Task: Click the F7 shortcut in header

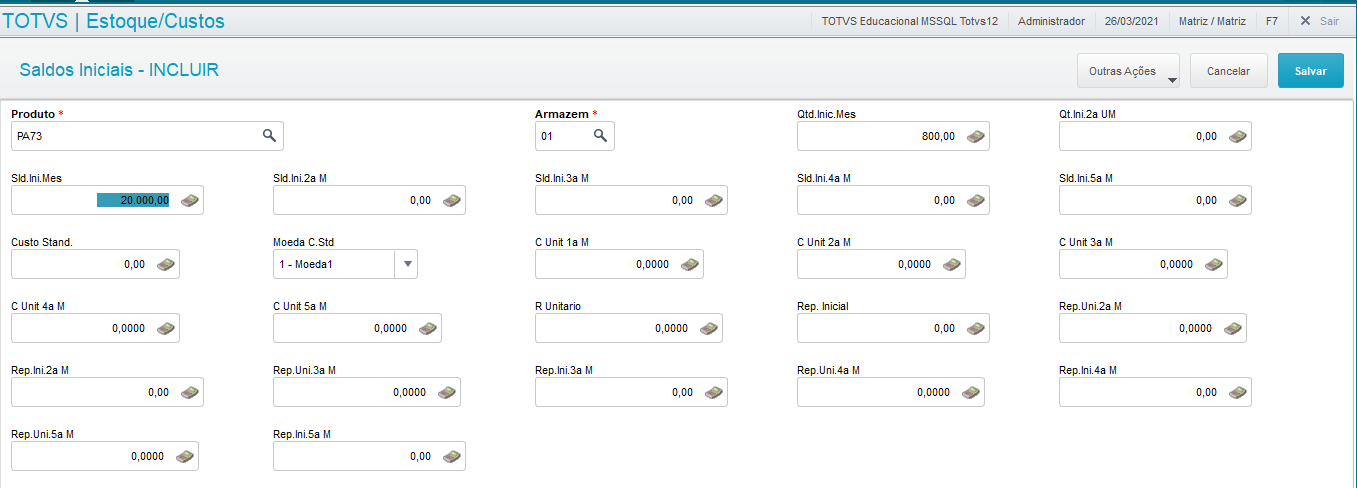Action: (x=1271, y=20)
